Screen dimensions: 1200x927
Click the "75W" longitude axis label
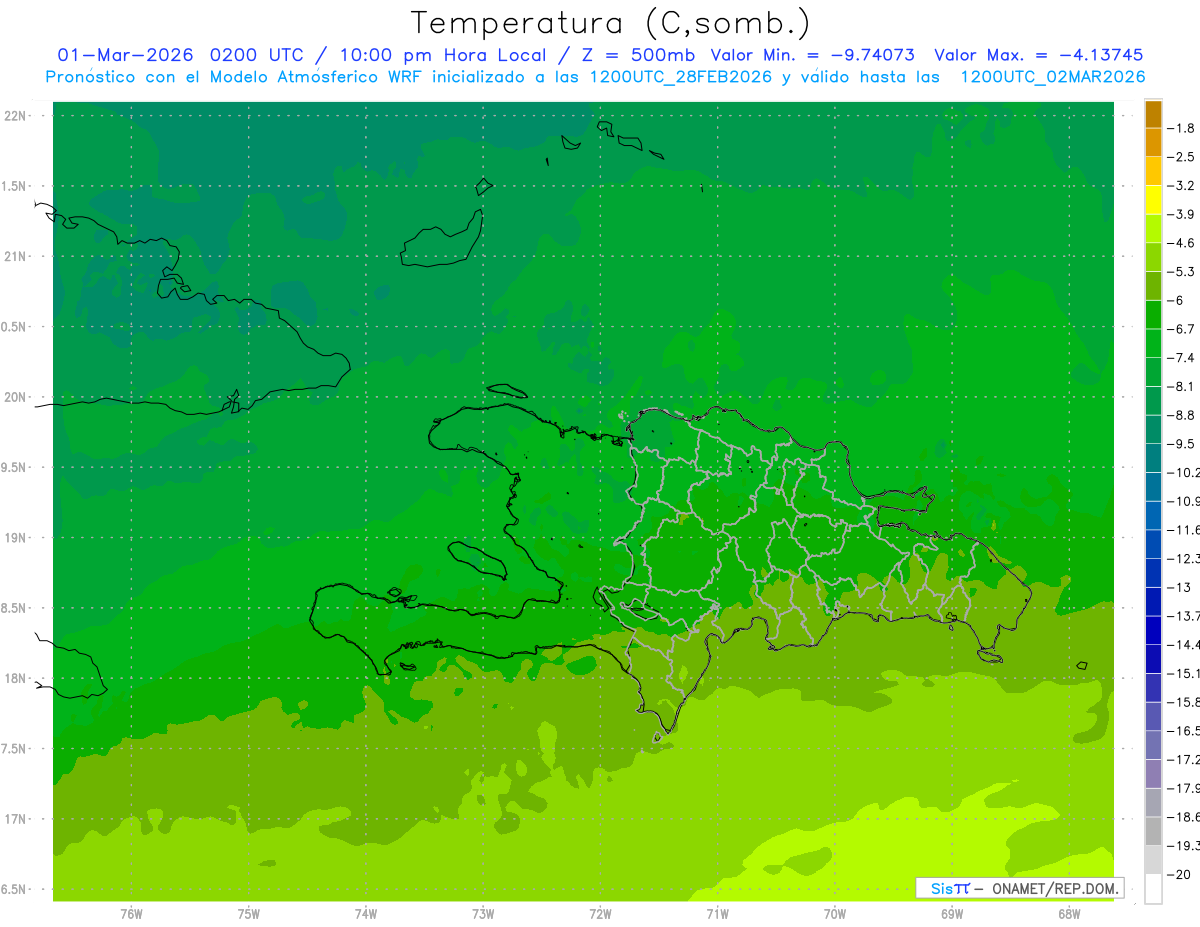pyautogui.click(x=249, y=914)
